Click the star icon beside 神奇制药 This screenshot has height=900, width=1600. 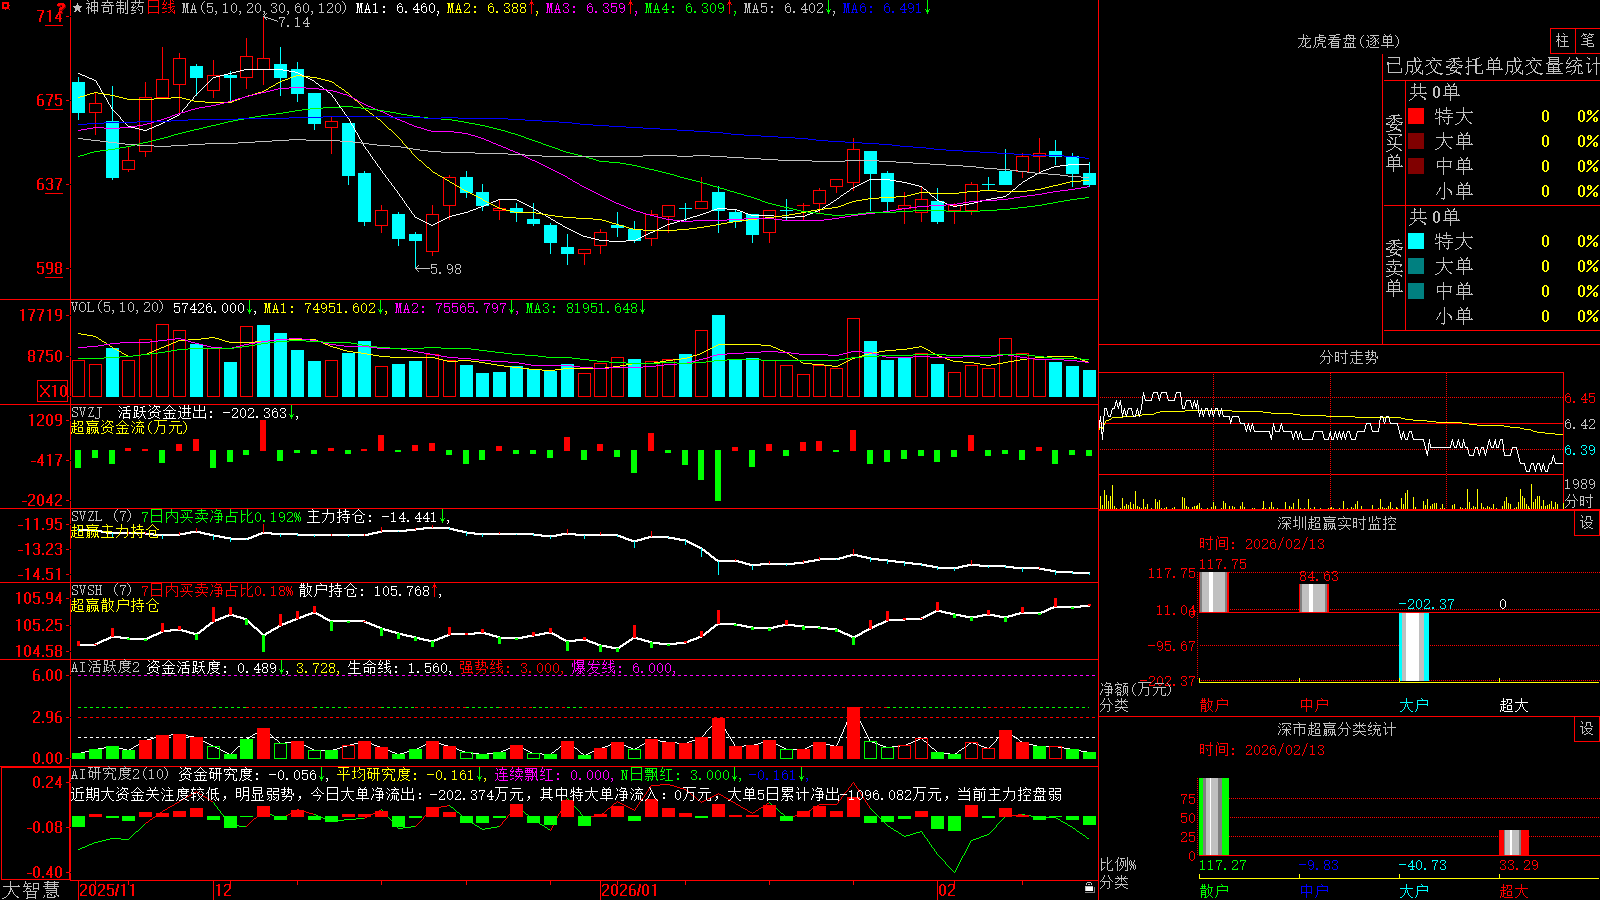(x=77, y=8)
